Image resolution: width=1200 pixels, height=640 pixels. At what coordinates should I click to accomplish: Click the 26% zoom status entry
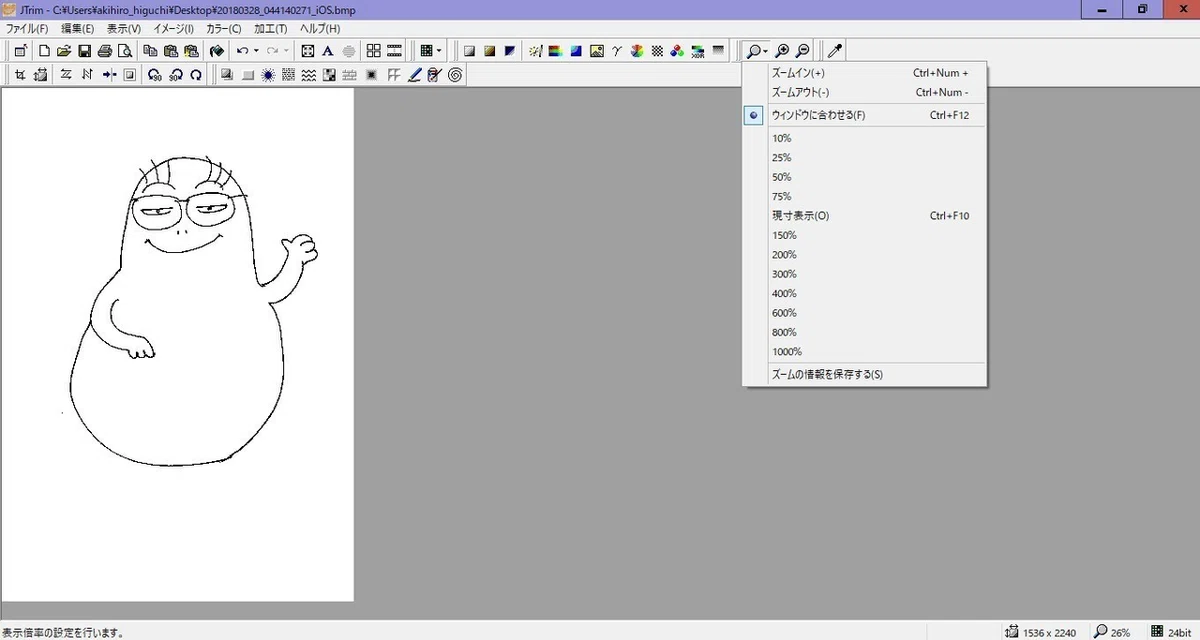coord(1112,632)
